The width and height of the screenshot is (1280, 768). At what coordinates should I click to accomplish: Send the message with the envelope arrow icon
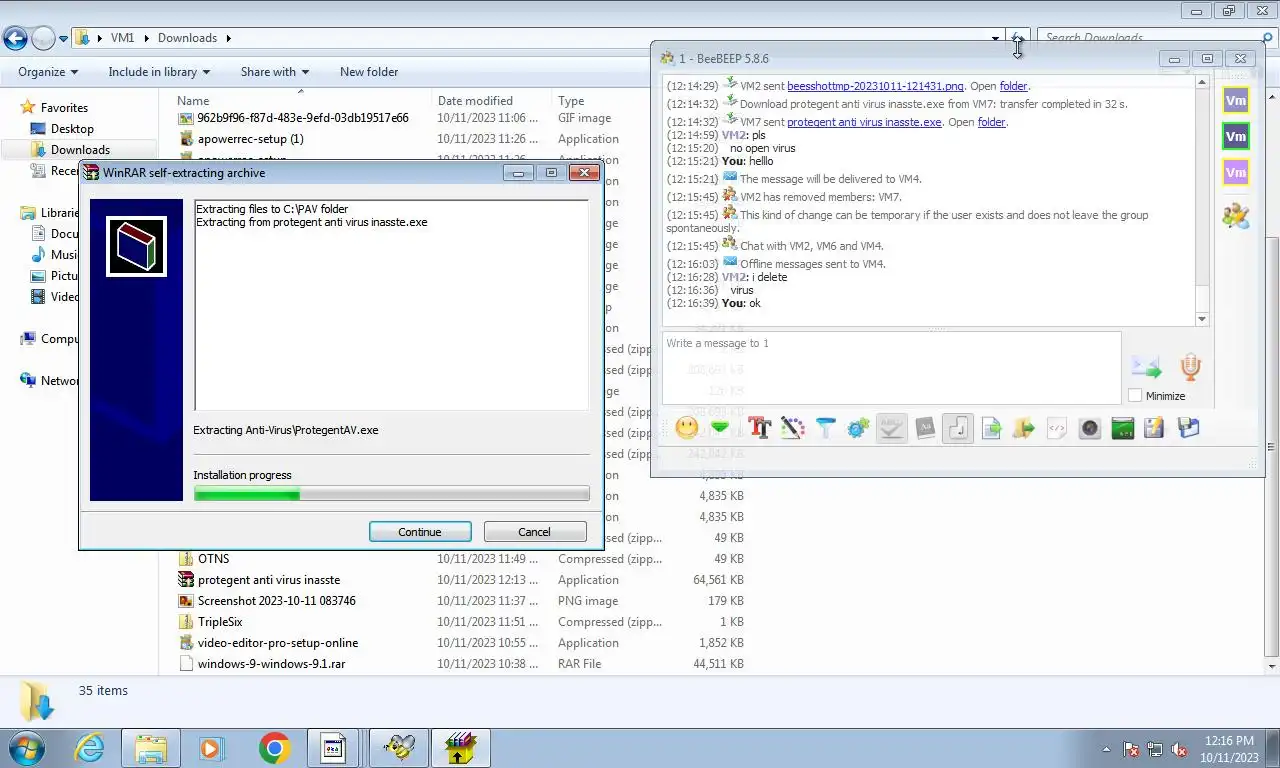pyautogui.click(x=1146, y=367)
